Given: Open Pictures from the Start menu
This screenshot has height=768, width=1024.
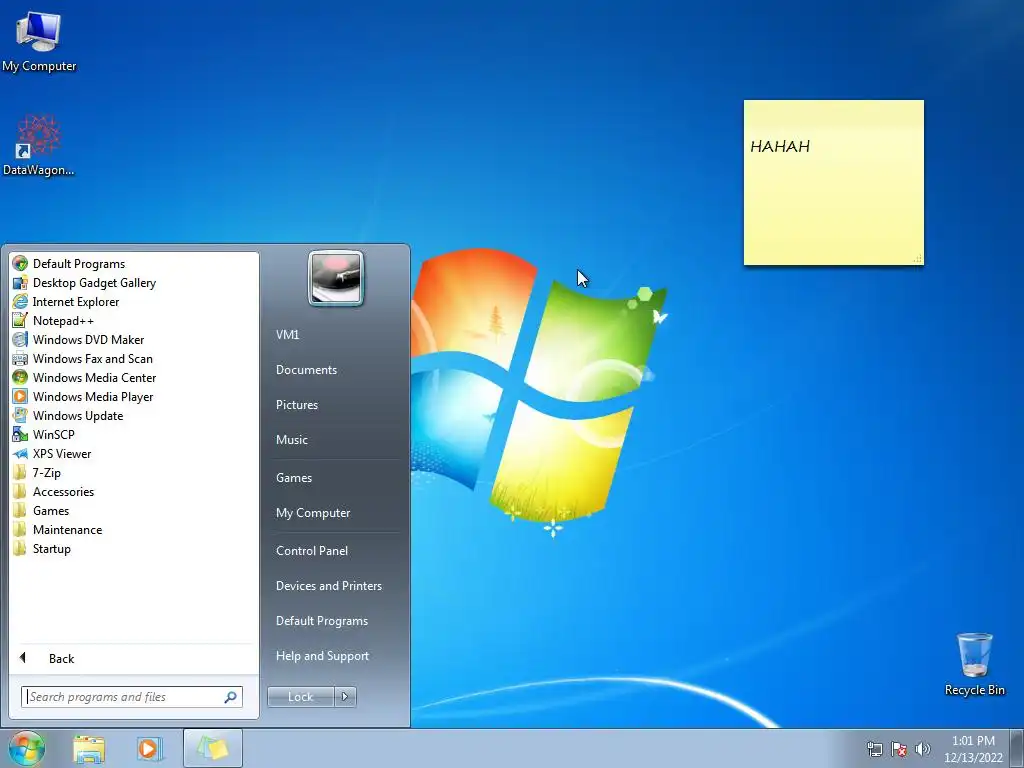Looking at the screenshot, I should 296,405.
